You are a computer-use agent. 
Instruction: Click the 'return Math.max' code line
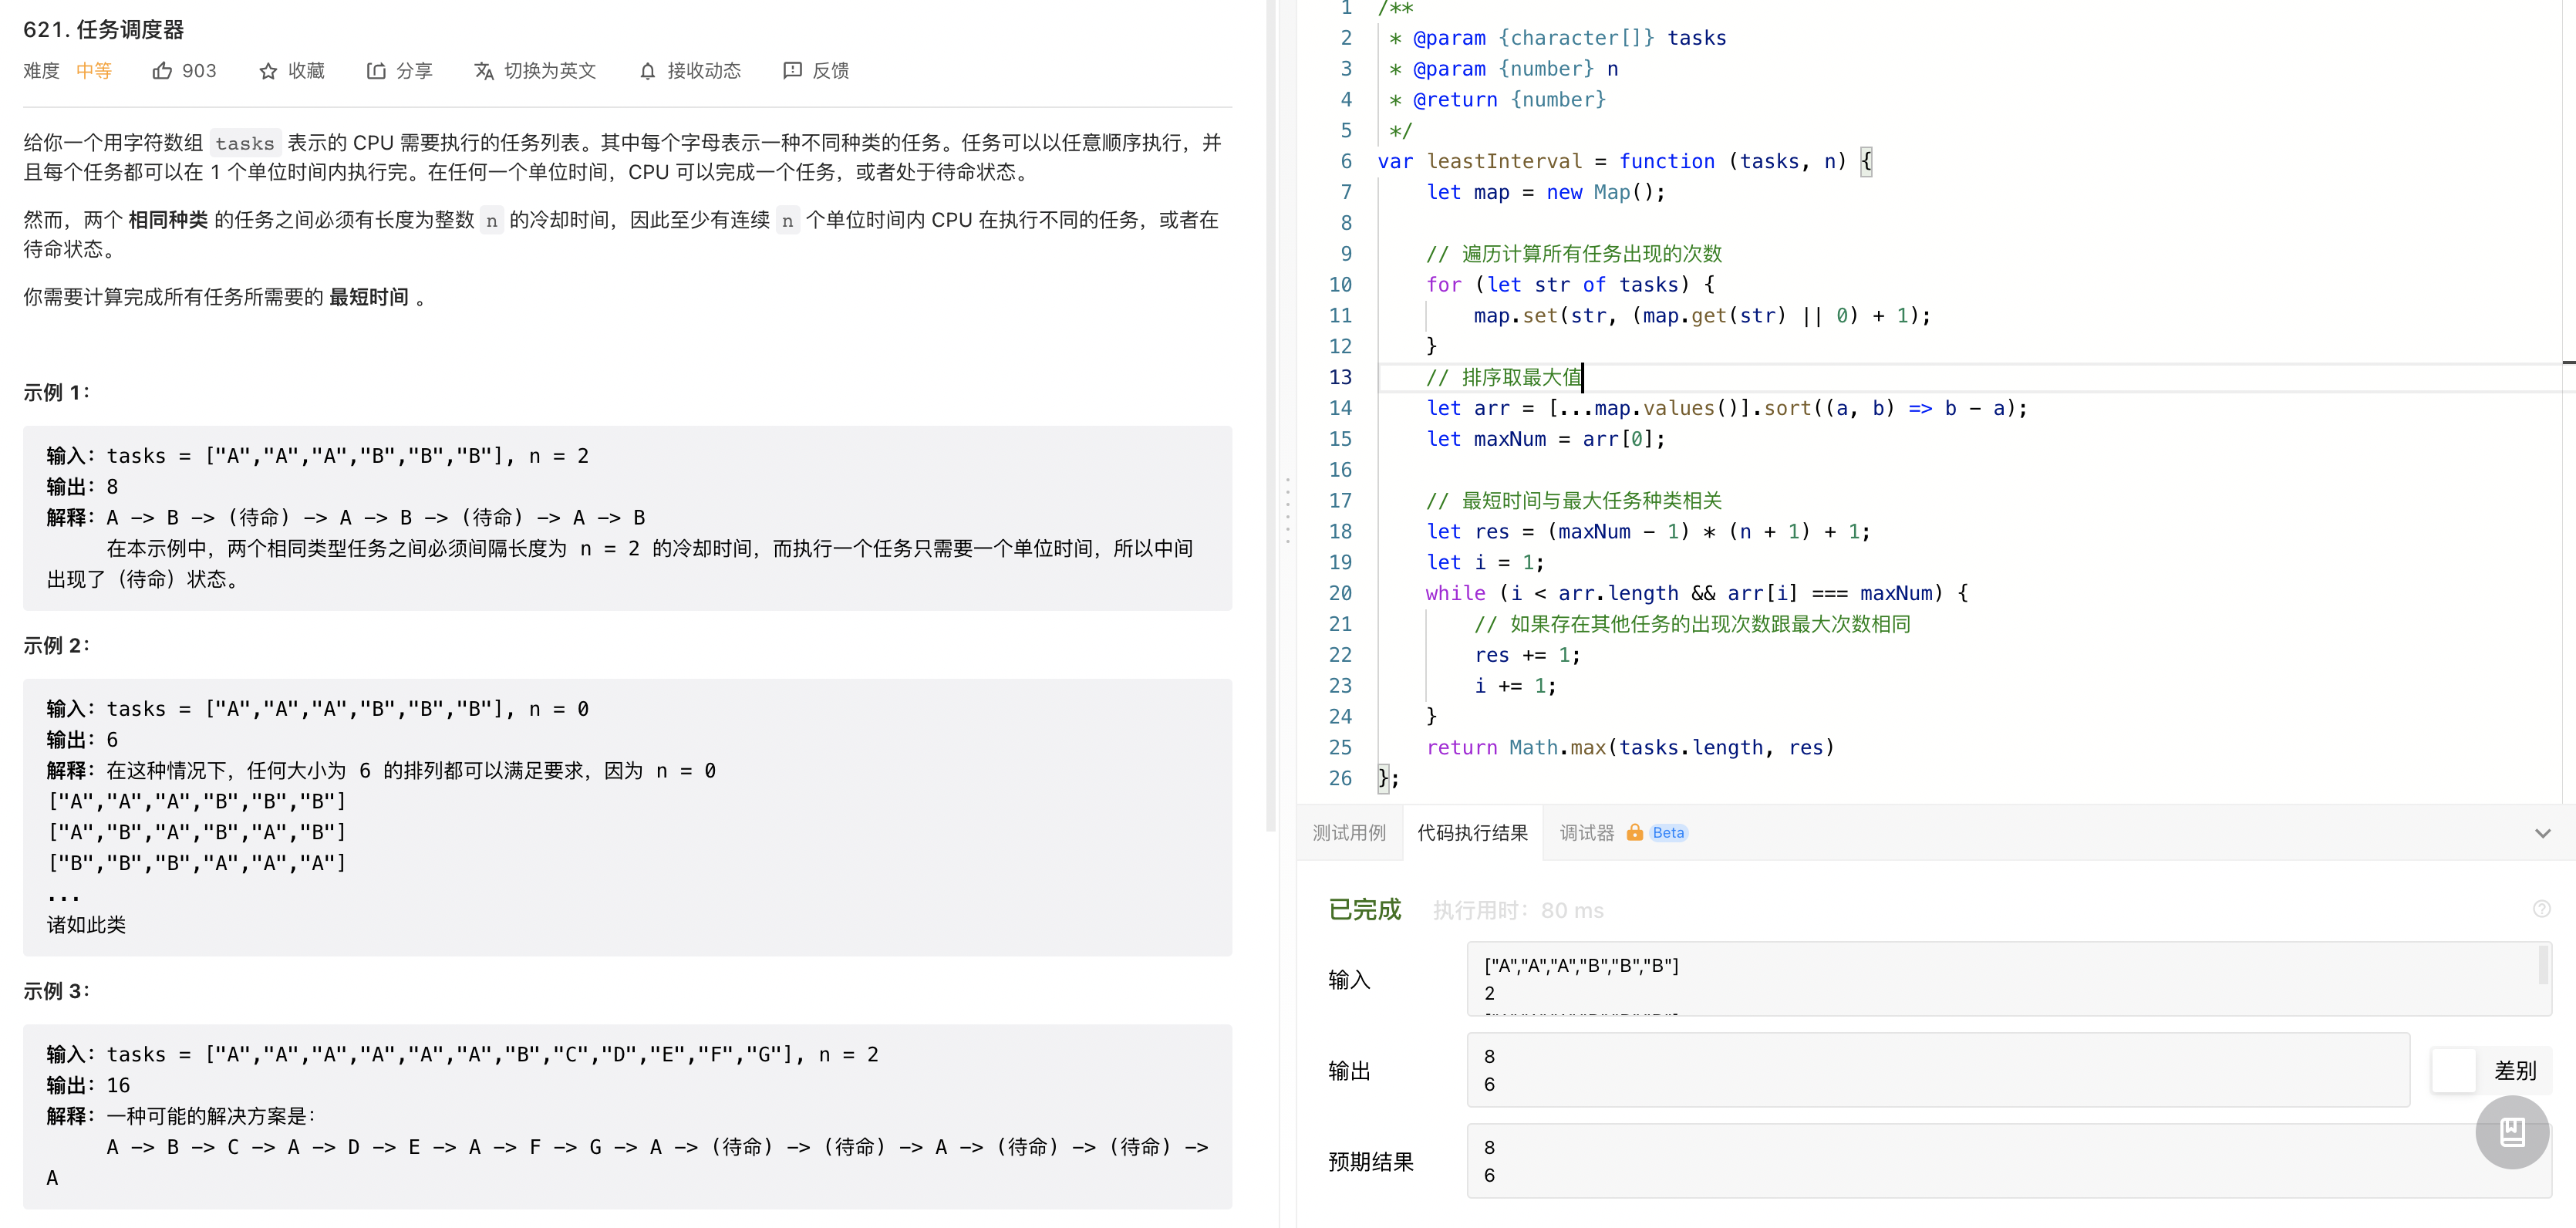point(1630,747)
